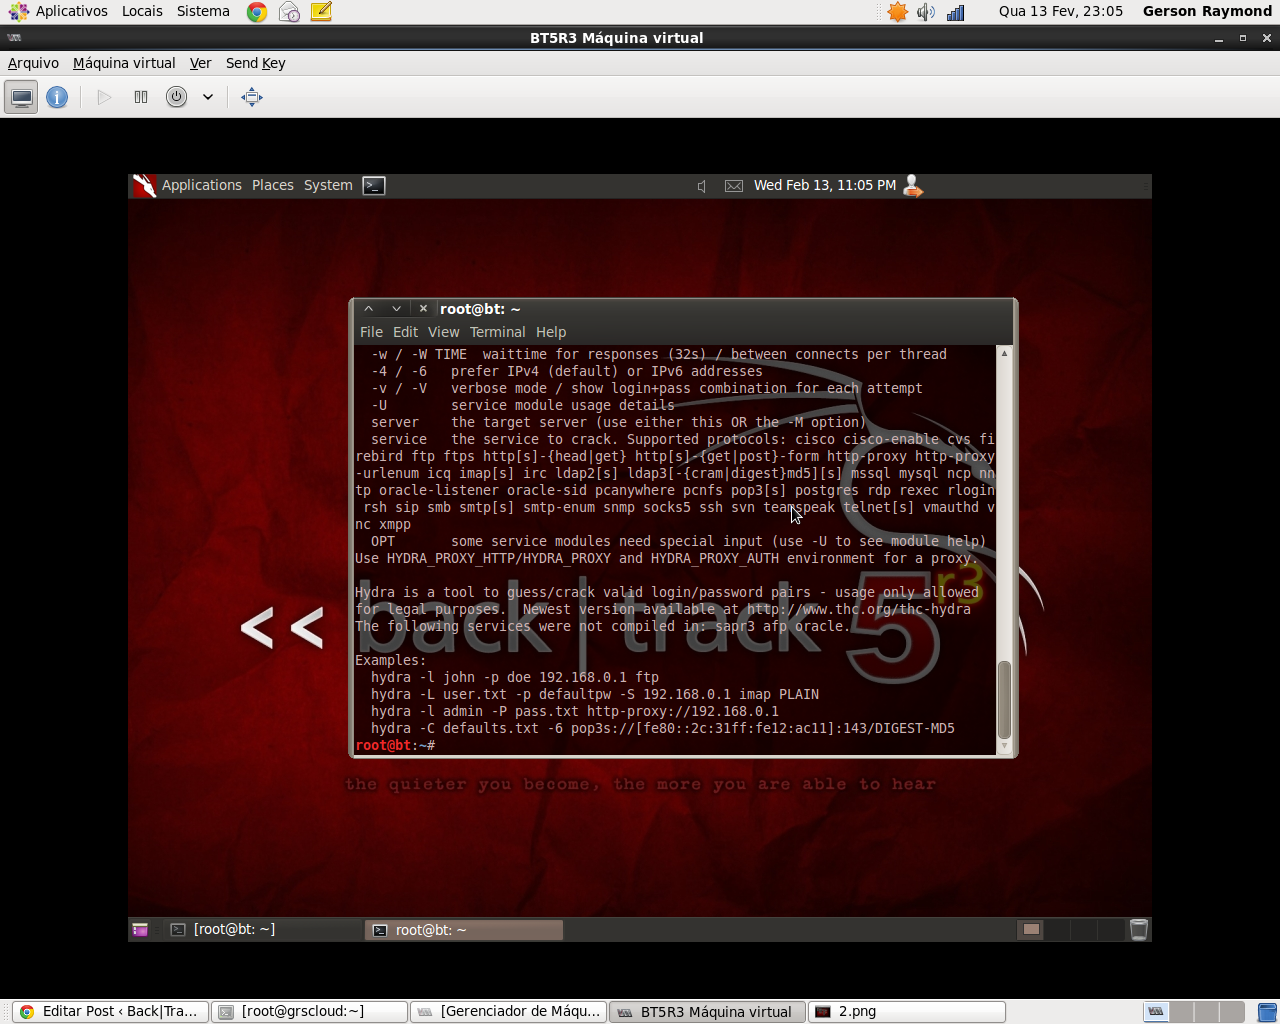This screenshot has width=1280, height=1024.
Task: Click the terminal scrollbar up arrow
Action: [1004, 353]
